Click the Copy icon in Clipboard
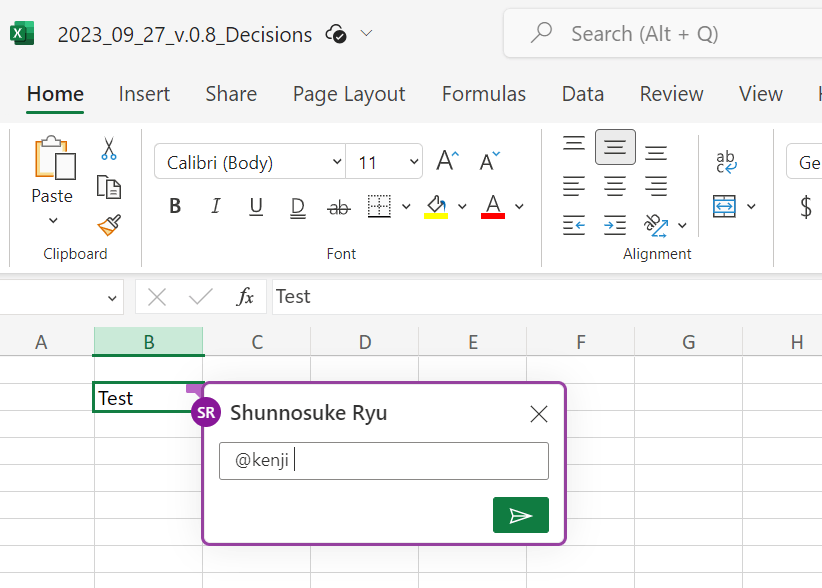The width and height of the screenshot is (822, 588). click(x=109, y=187)
